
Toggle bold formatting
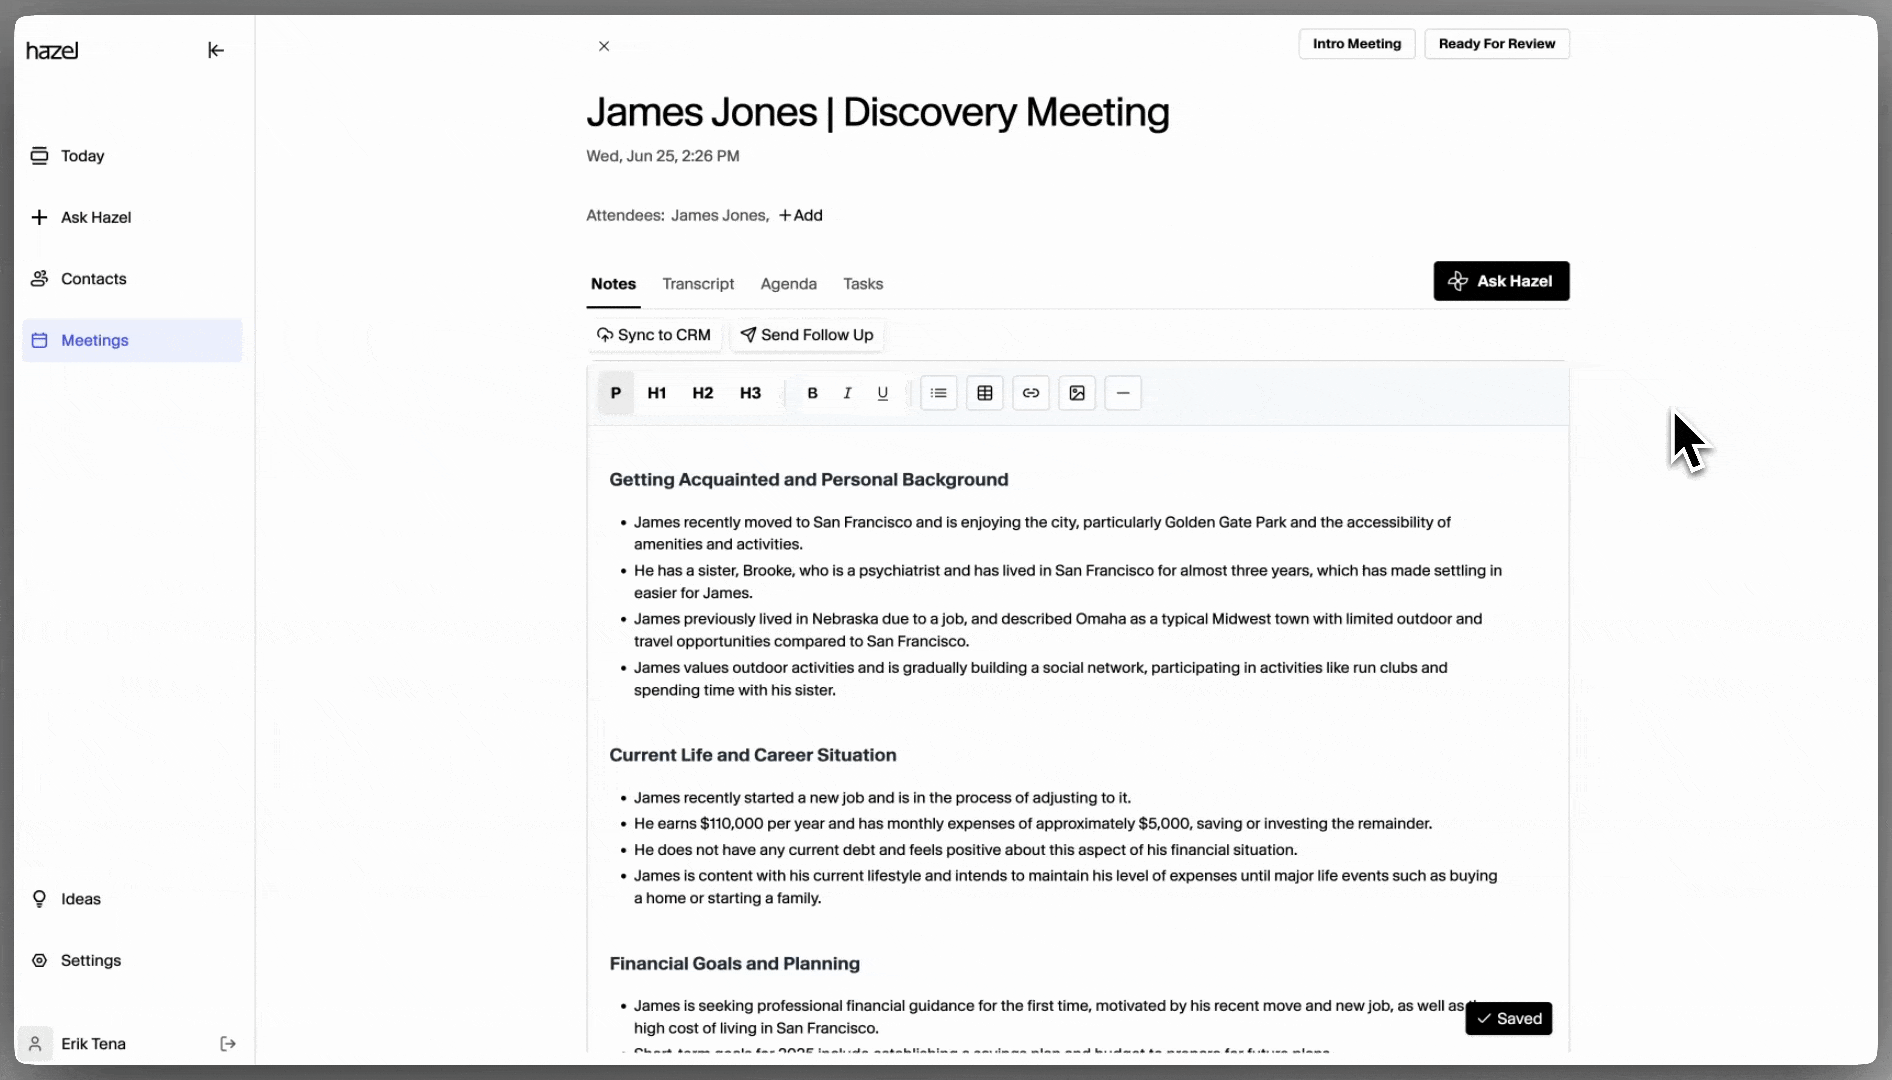coord(812,393)
